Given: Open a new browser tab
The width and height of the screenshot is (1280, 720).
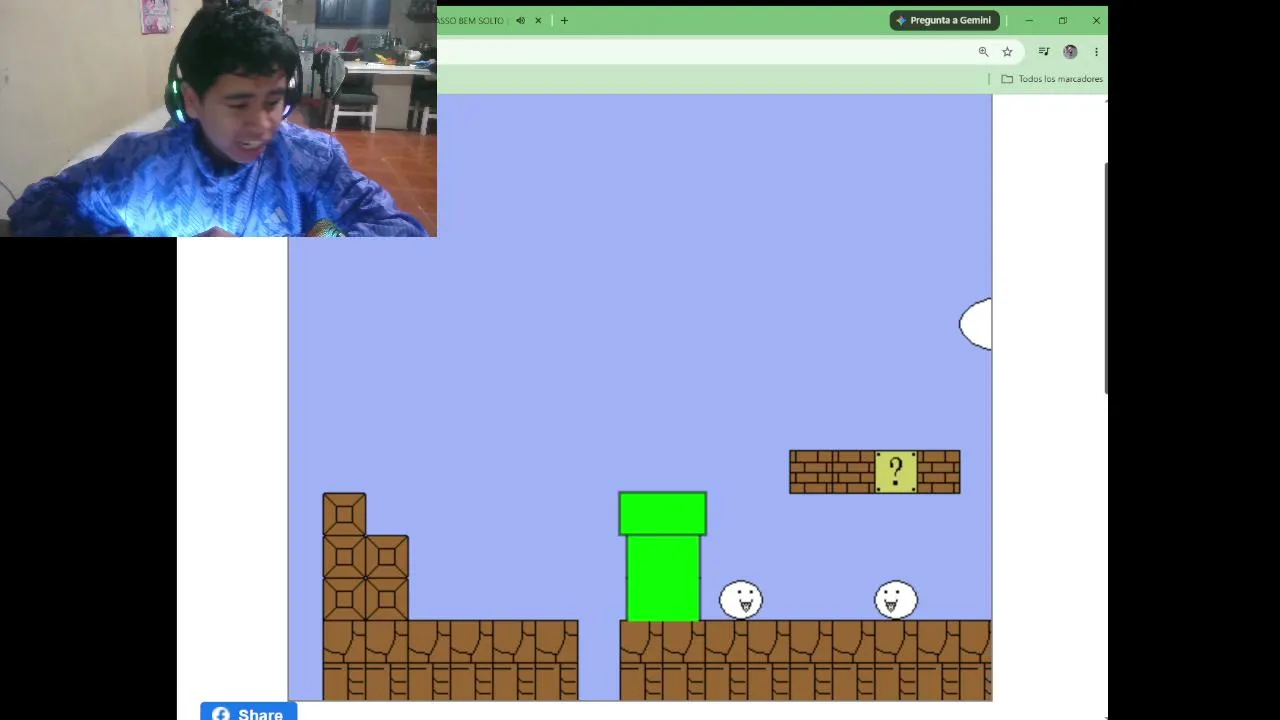Looking at the screenshot, I should pos(564,20).
